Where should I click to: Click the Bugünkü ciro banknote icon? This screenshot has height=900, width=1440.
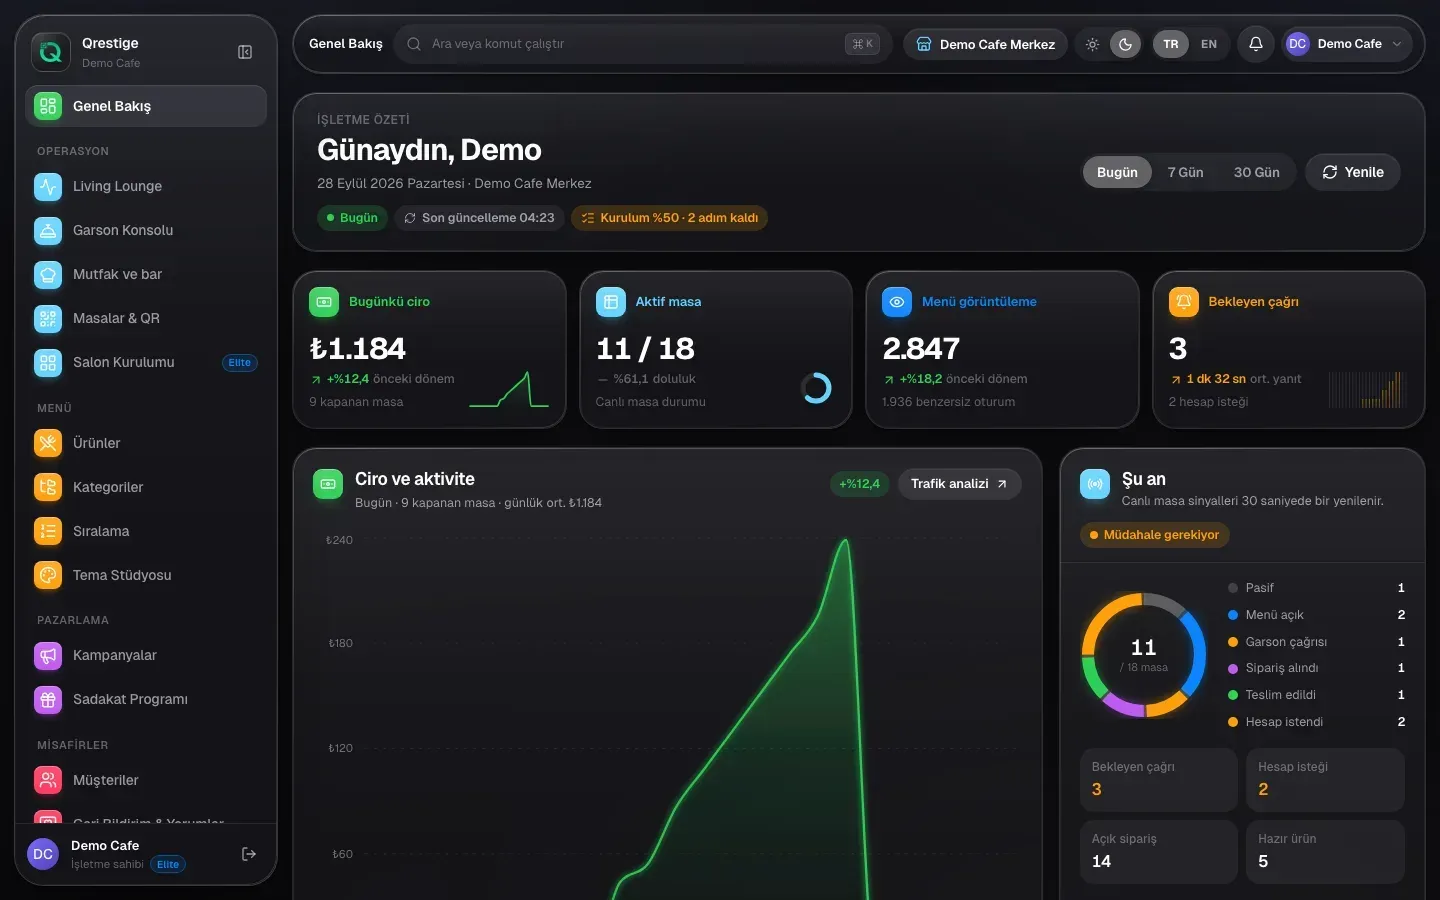324,302
